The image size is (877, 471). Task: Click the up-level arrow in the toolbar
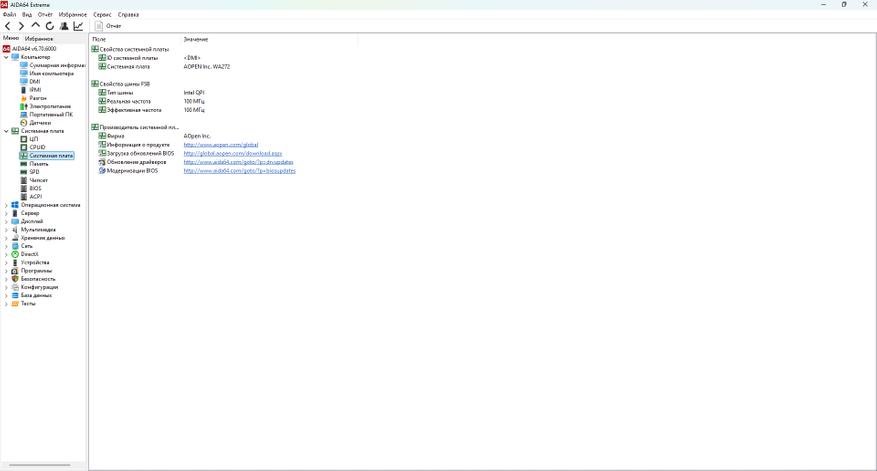36,26
